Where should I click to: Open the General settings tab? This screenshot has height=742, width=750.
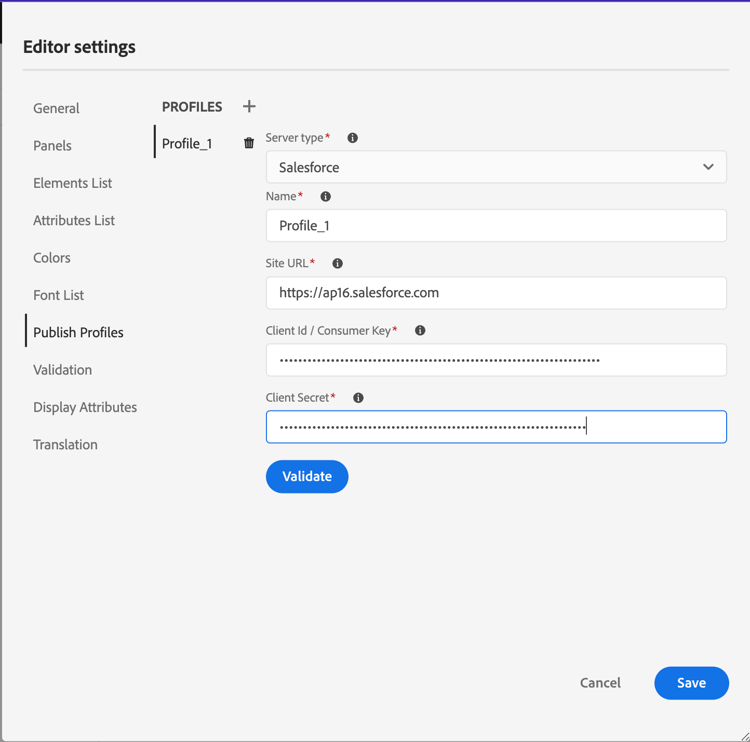pyautogui.click(x=56, y=108)
